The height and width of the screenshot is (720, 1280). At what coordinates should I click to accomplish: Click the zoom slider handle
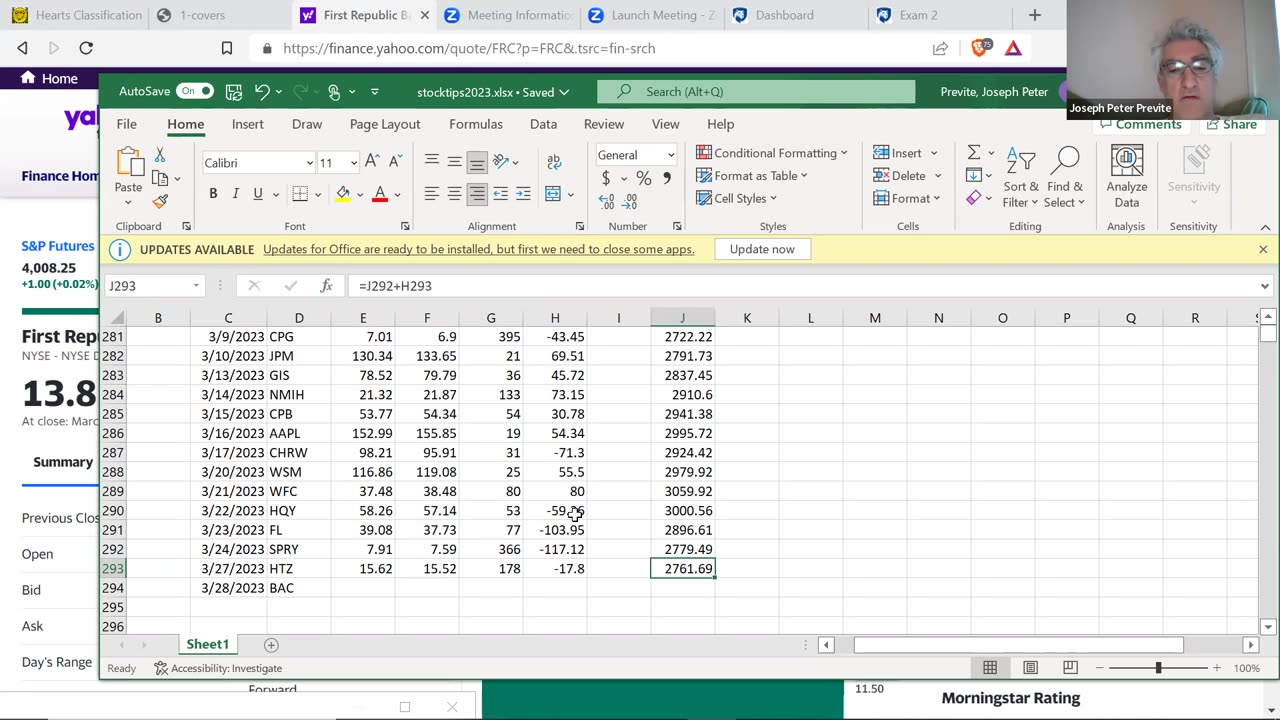(x=1158, y=668)
